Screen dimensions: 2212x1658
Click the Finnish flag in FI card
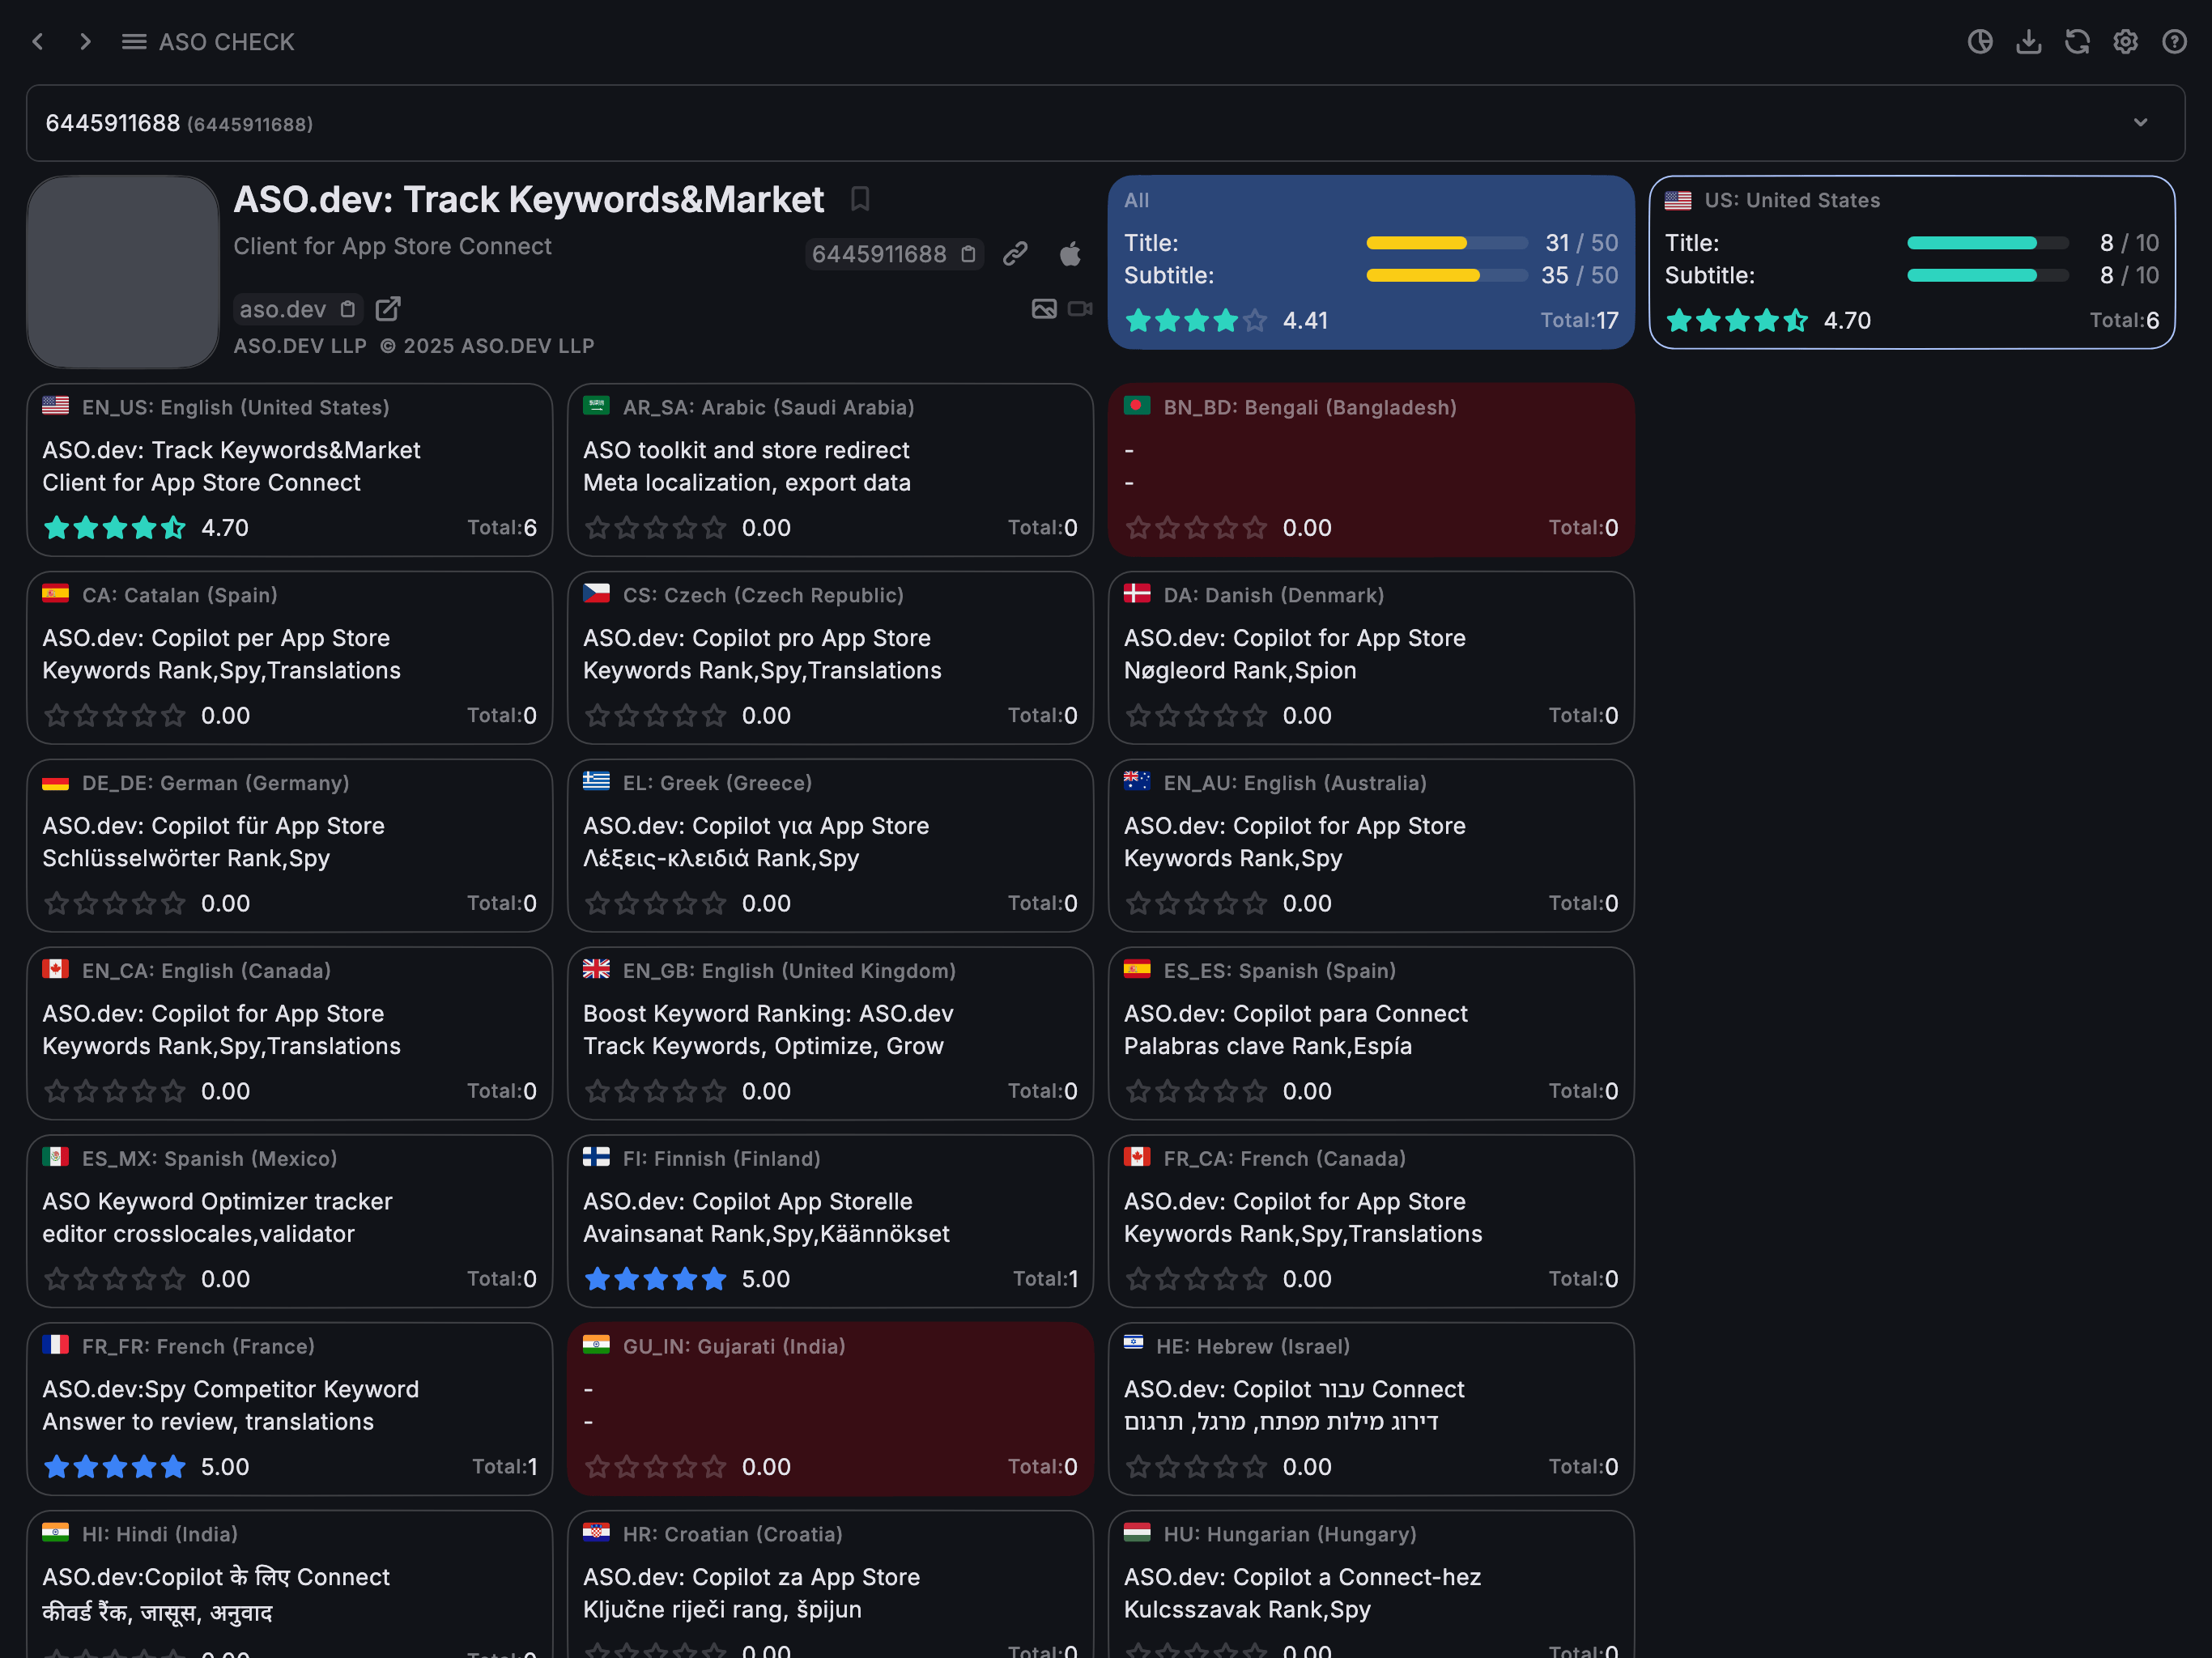[597, 1158]
